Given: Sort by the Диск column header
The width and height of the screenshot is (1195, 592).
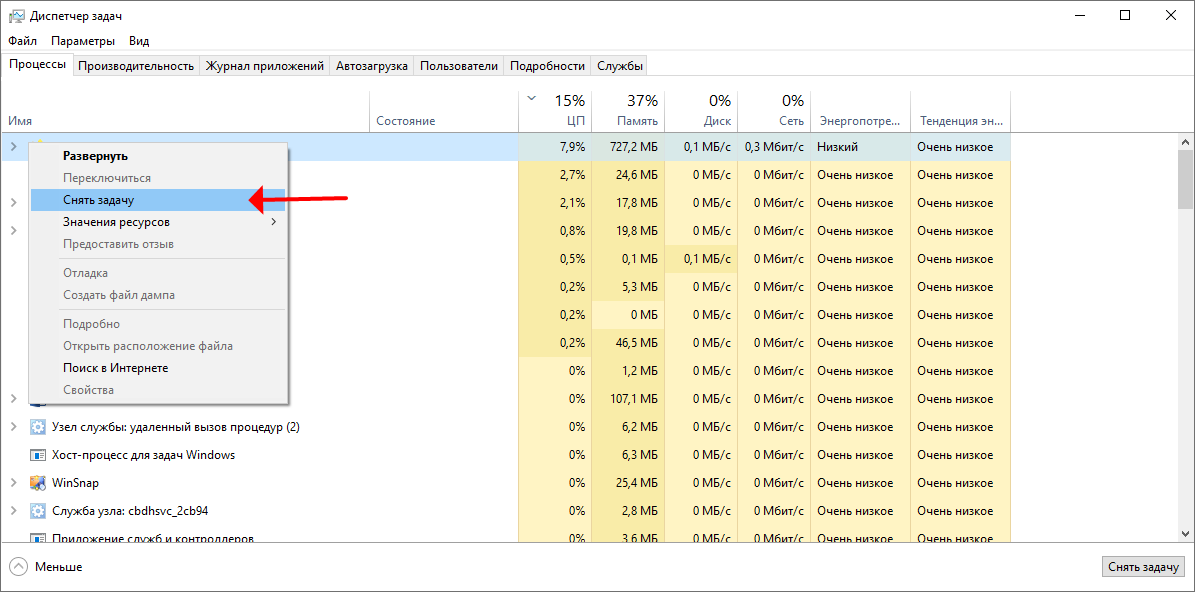Looking at the screenshot, I should pos(701,112).
